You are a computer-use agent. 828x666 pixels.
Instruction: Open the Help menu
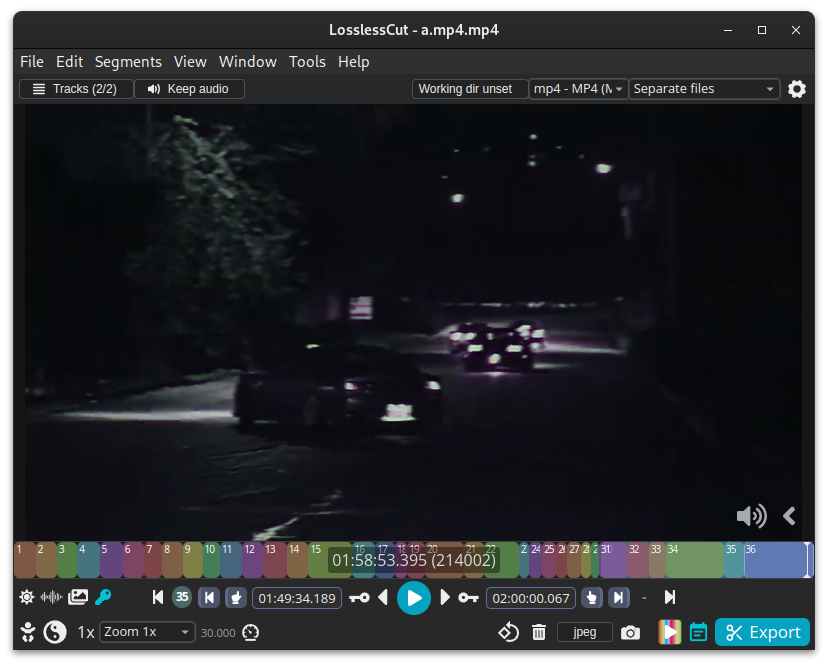(x=354, y=62)
